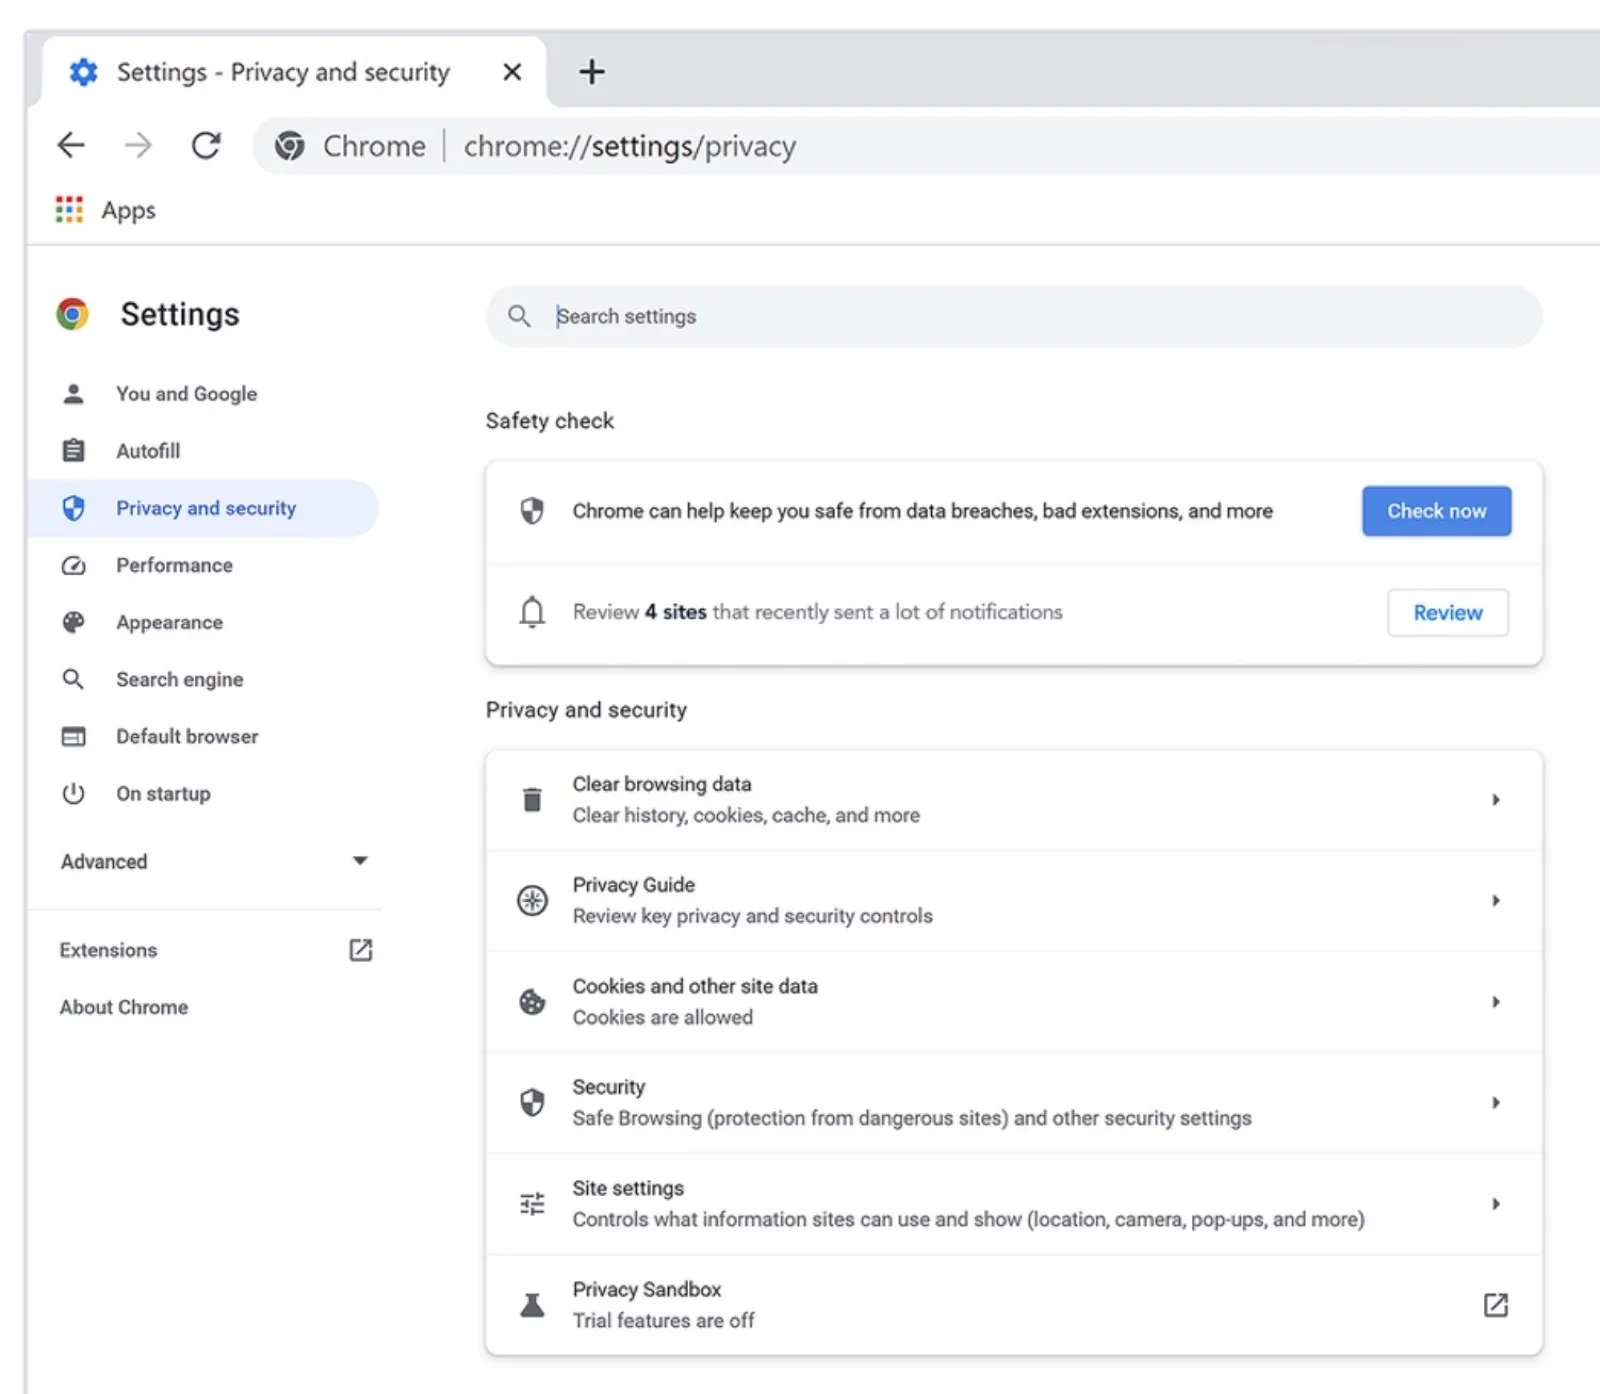Click About Chrome in the sidebar

[124, 1007]
